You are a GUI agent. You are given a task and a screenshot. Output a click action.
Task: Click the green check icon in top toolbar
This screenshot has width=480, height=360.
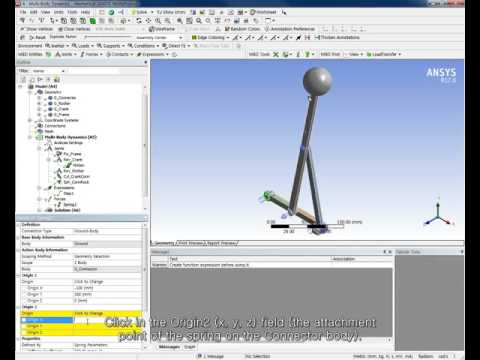[111, 12]
